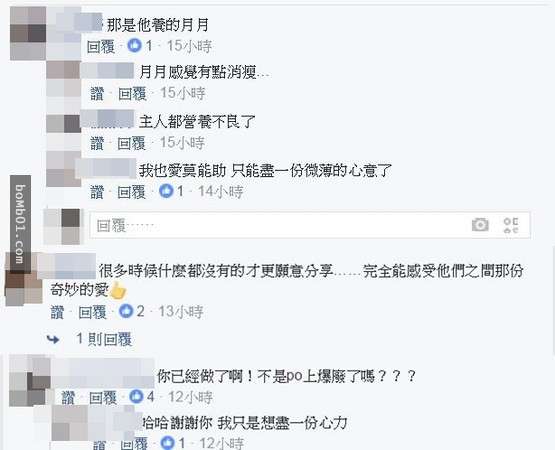Reply to the 很多時候什麼都沒有的 comment

pos(92,312)
